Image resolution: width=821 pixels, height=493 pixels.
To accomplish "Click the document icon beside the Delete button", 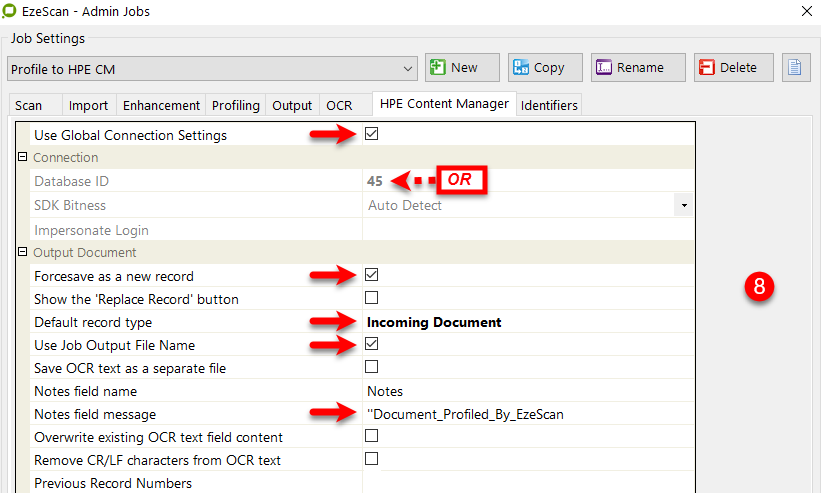I will [795, 68].
